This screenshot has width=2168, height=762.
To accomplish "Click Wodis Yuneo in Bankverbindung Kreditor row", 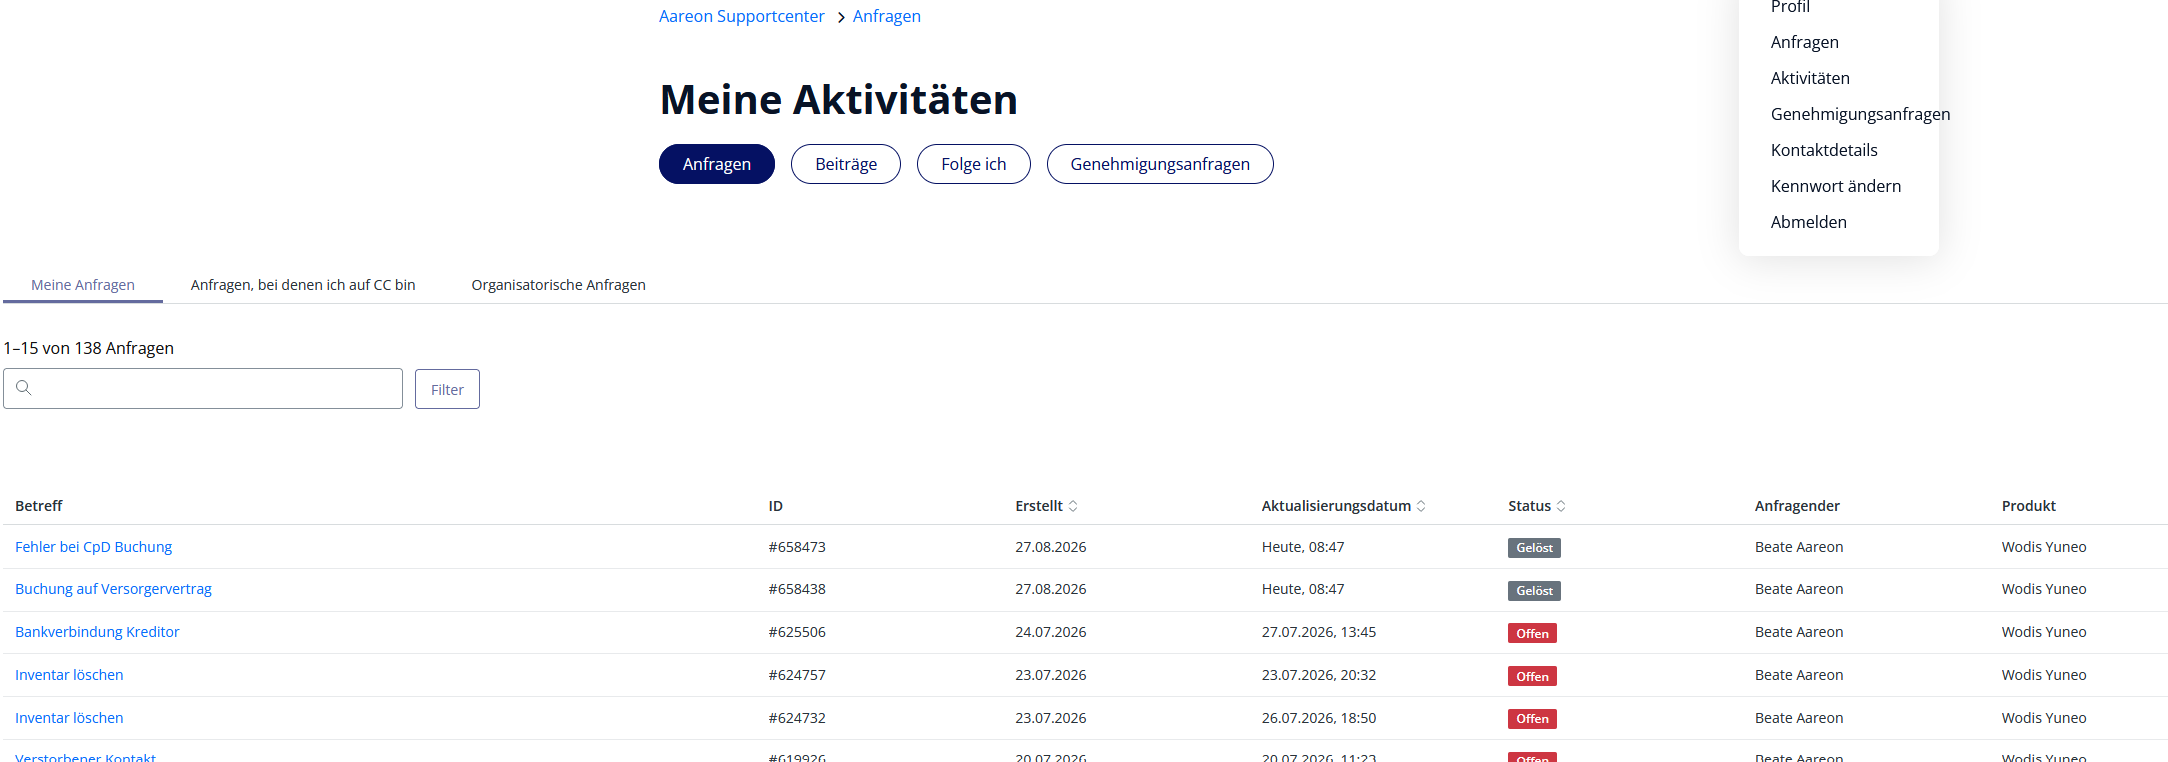I will click(2043, 632).
